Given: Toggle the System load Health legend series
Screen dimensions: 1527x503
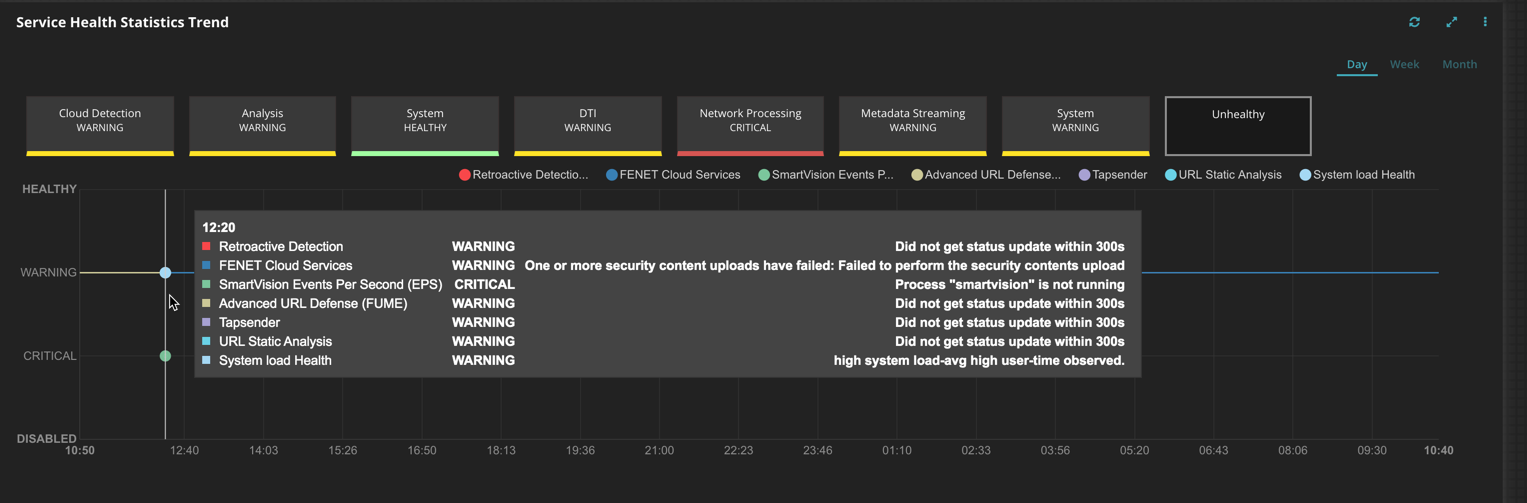Looking at the screenshot, I should coord(1357,175).
